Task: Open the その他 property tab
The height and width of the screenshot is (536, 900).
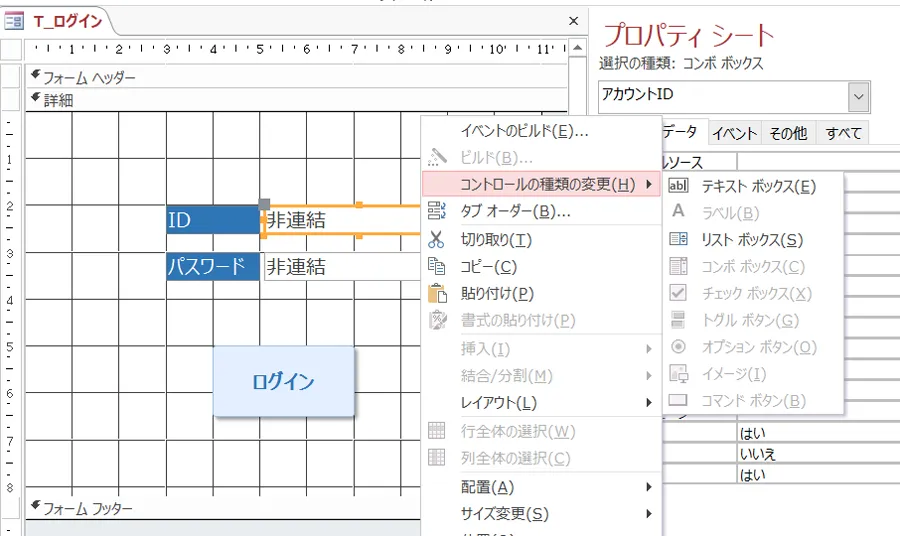Action: [x=788, y=133]
